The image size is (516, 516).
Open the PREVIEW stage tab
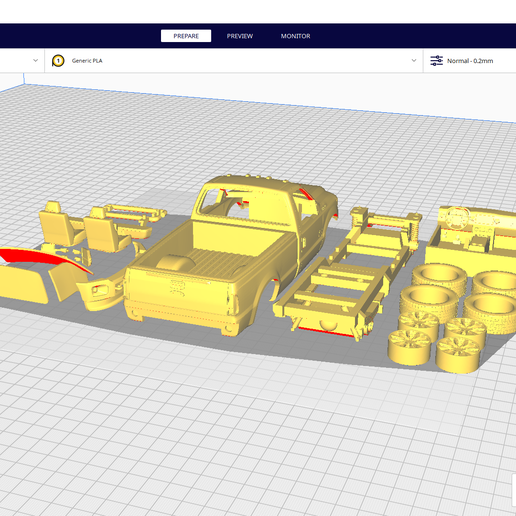coord(240,36)
